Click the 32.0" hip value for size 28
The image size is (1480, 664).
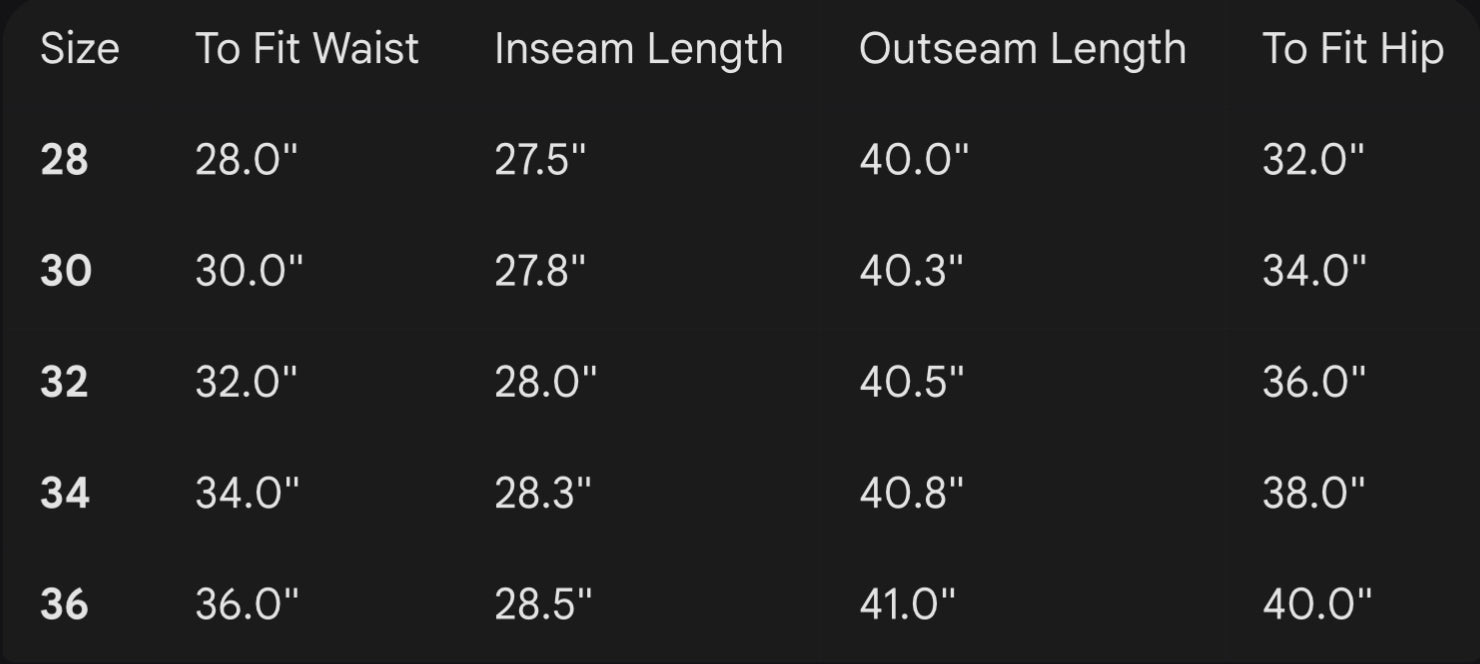(1313, 160)
